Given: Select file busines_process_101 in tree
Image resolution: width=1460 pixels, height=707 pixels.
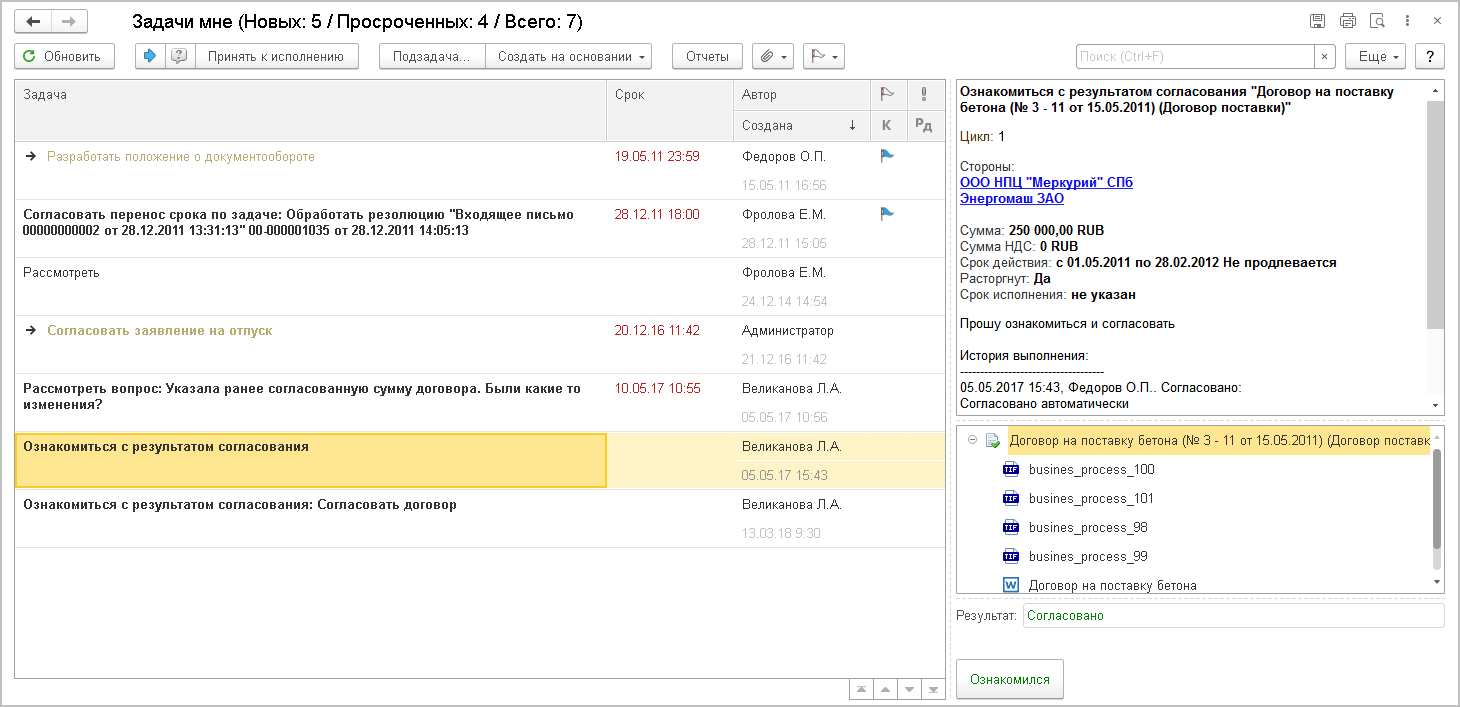Looking at the screenshot, I should click(x=1091, y=498).
